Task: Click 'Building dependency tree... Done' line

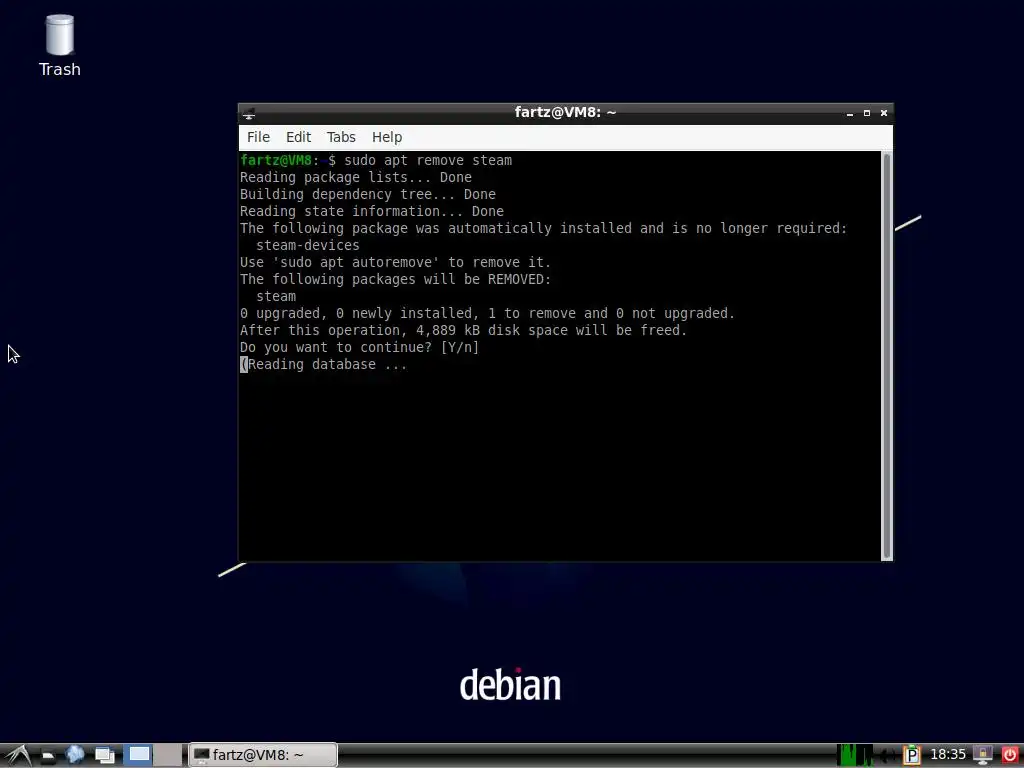Action: tap(368, 195)
